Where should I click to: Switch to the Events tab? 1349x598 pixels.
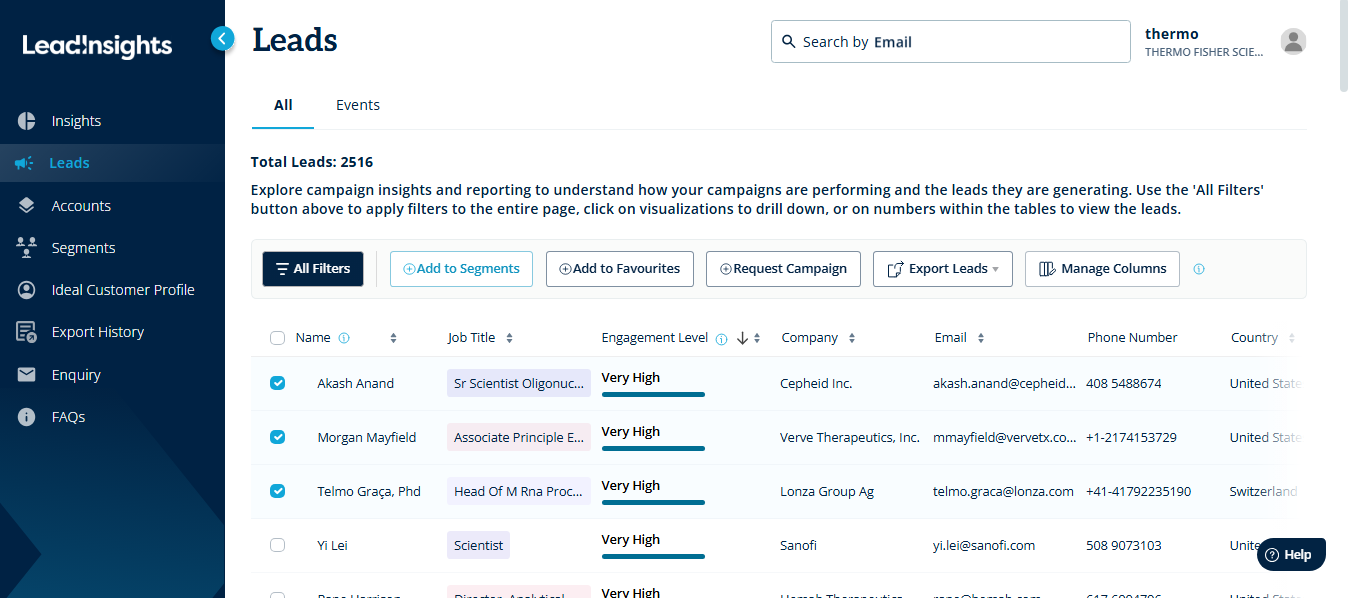pos(358,105)
